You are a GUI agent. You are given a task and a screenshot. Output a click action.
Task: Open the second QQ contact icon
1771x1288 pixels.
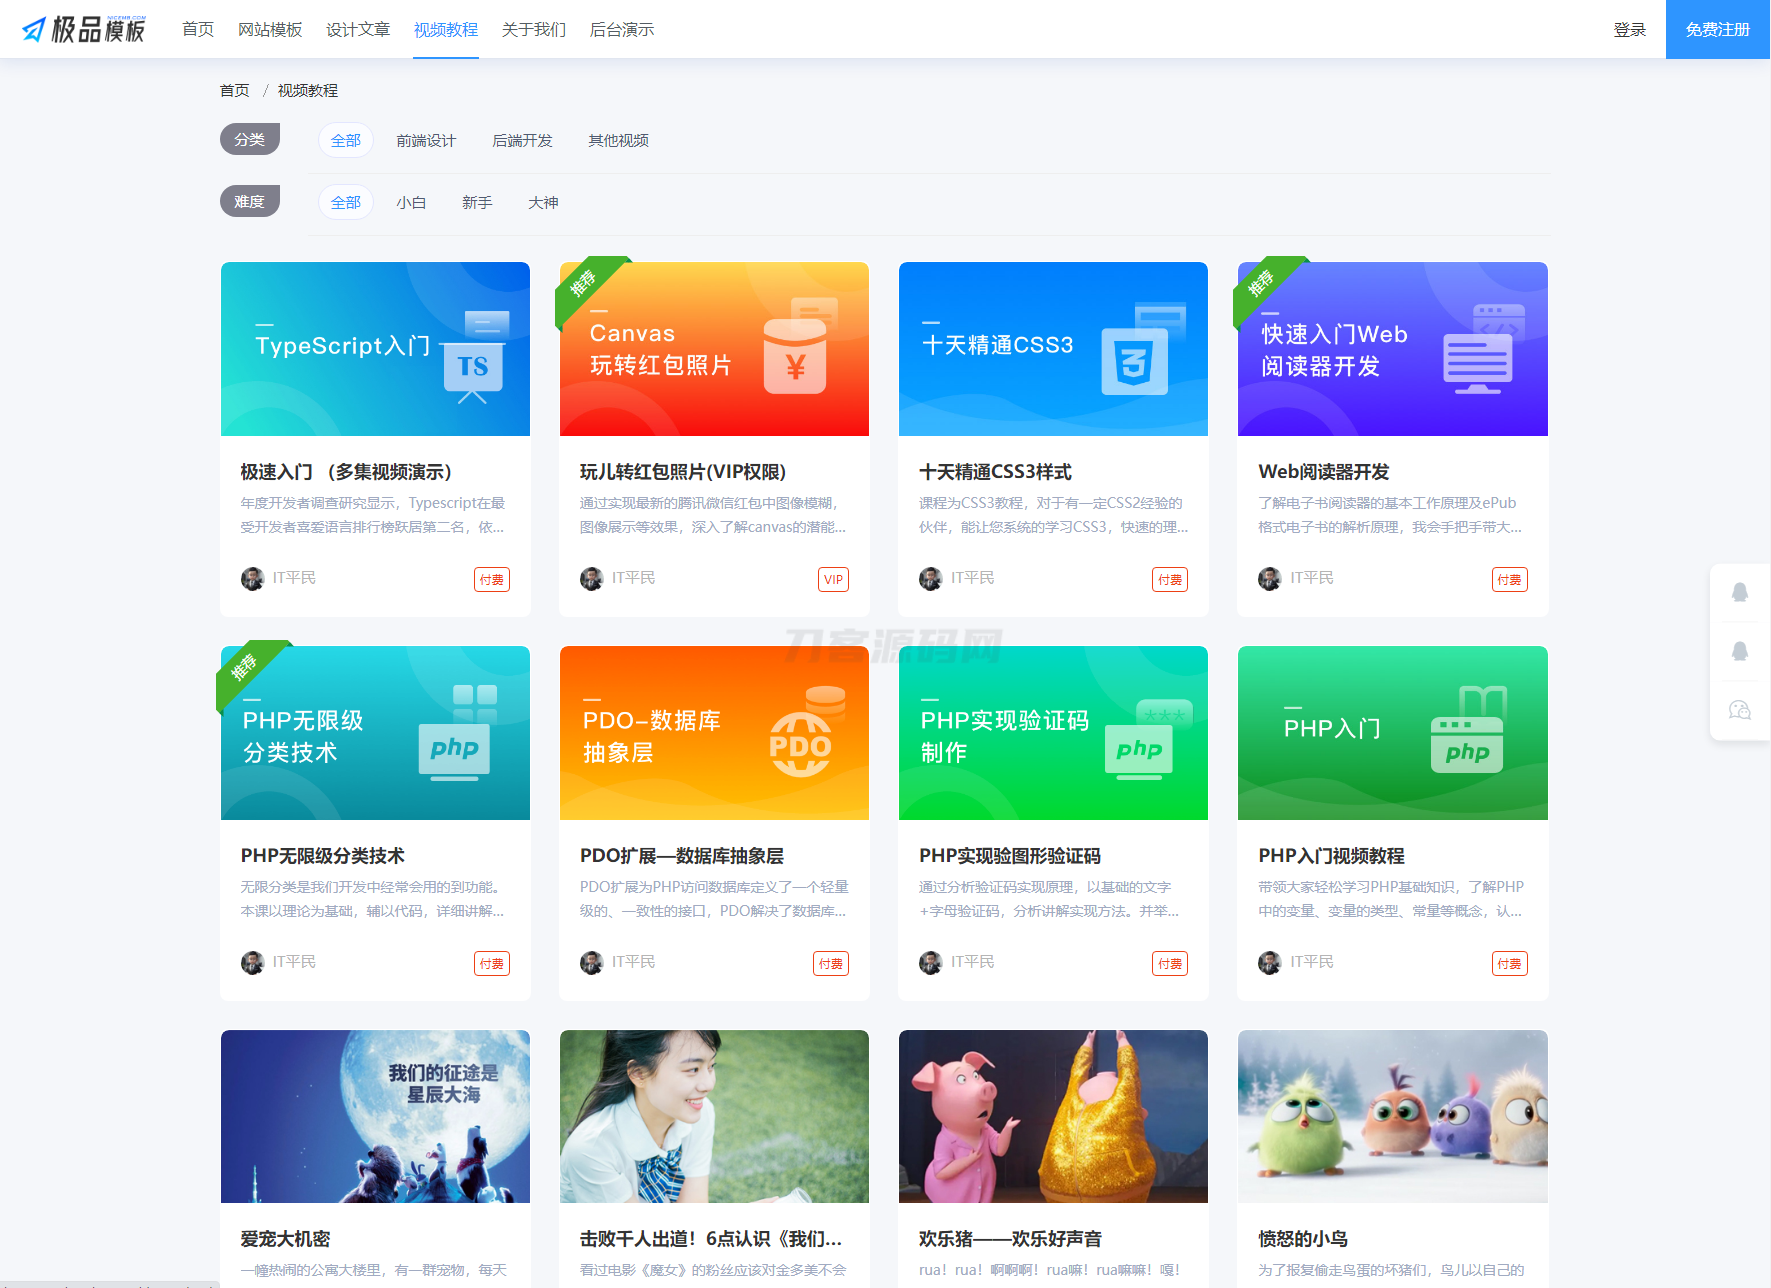coord(1740,652)
